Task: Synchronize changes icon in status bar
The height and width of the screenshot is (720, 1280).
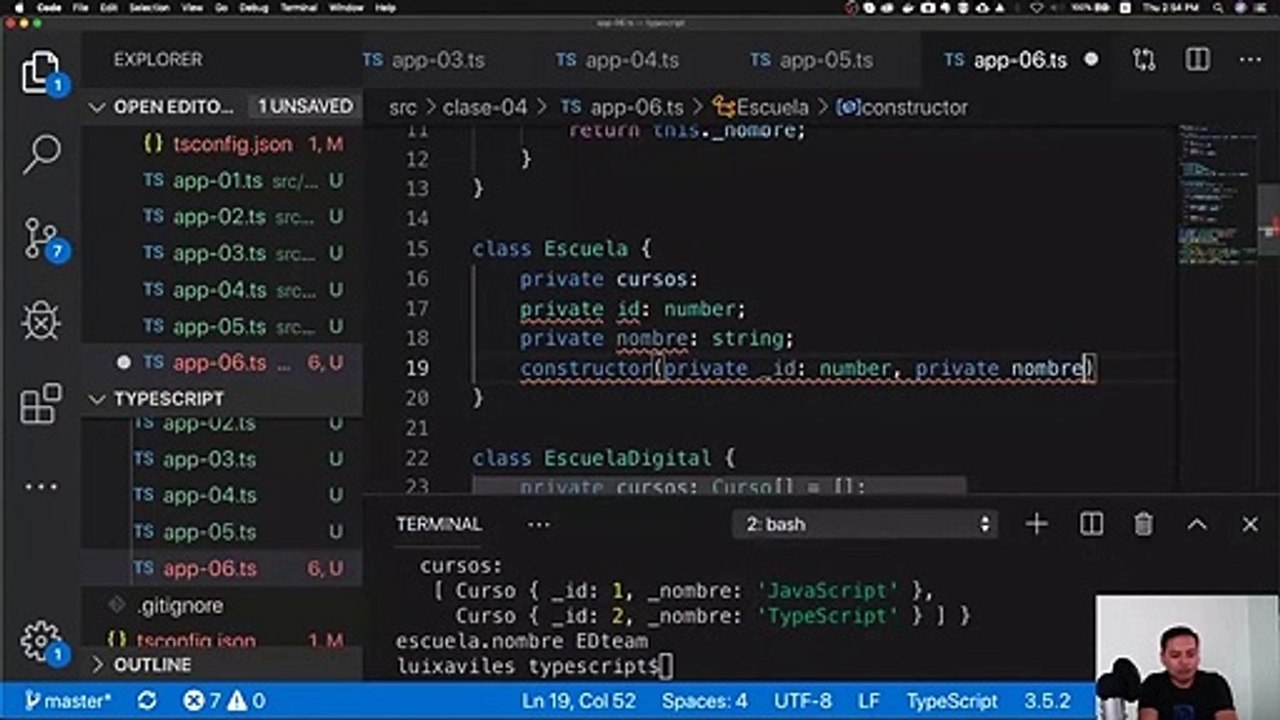Action: tap(147, 701)
